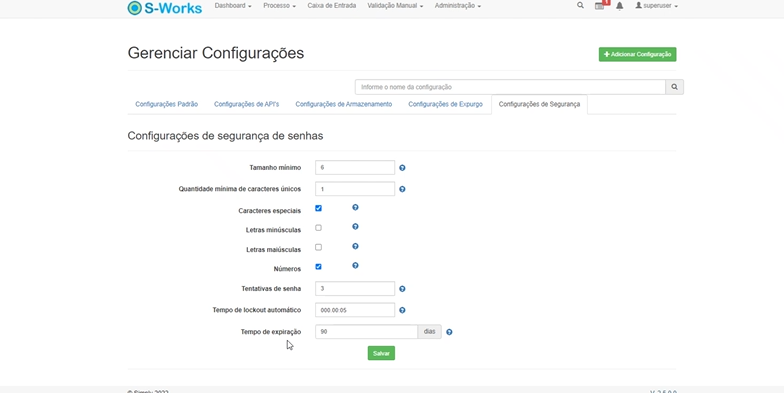
Task: Enable Letras minúsculas checkbox
Action: click(318, 228)
